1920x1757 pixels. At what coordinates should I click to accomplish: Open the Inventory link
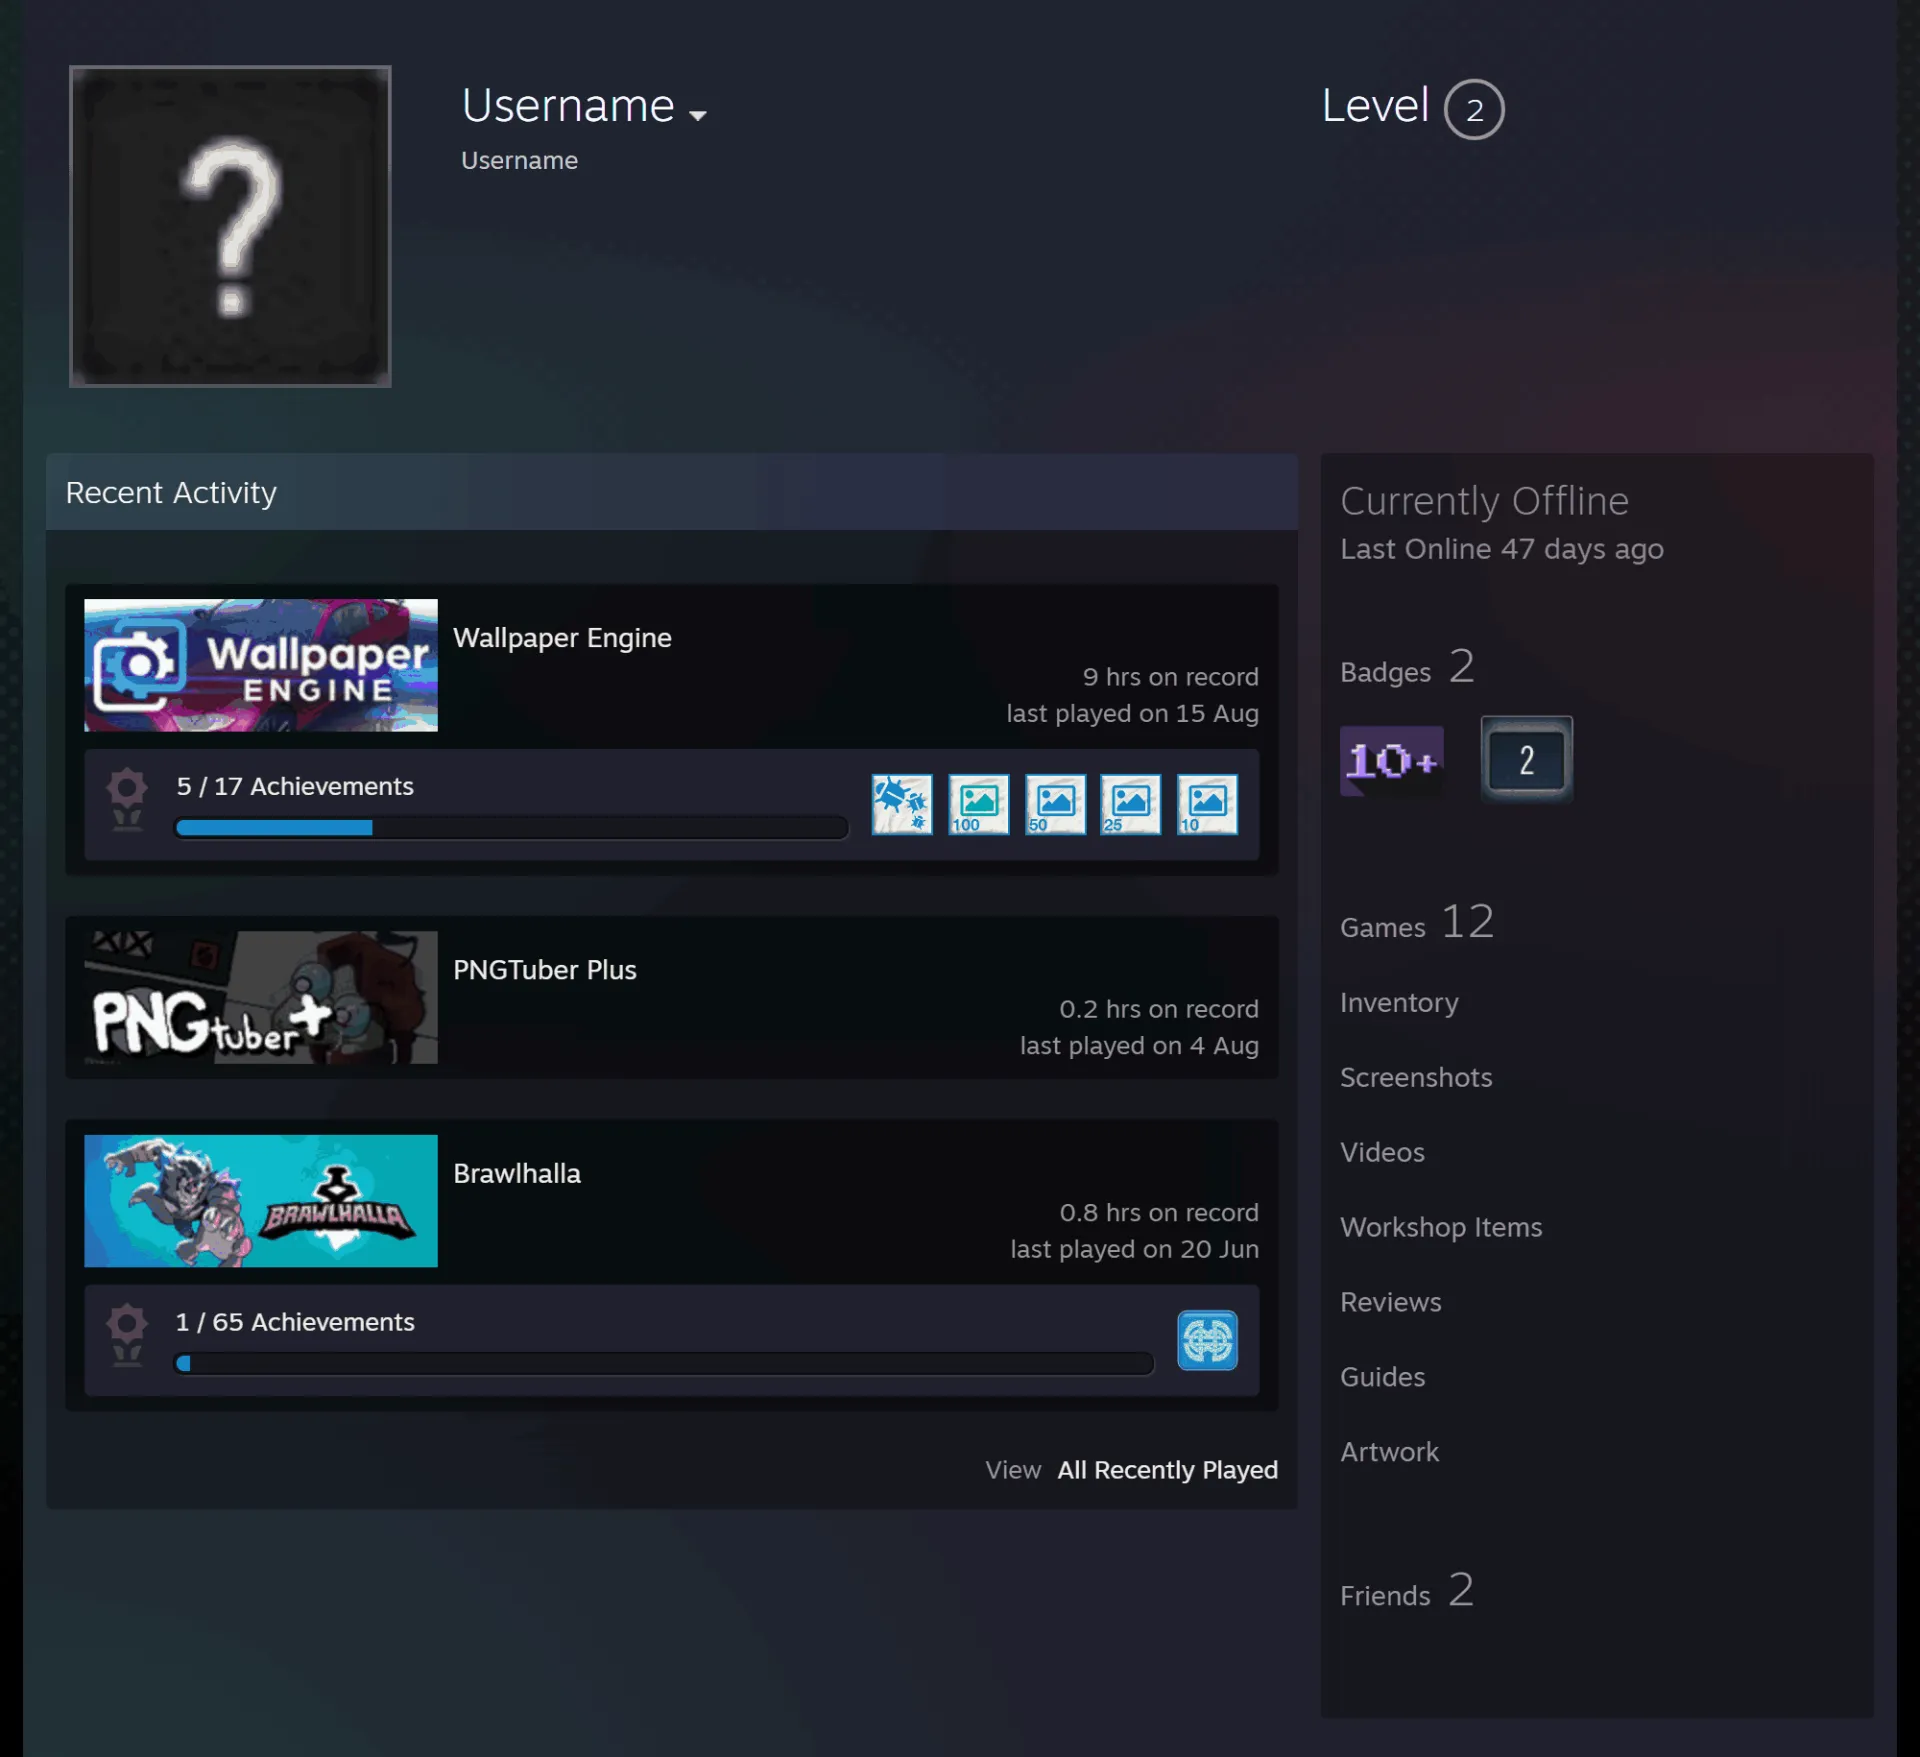coord(1399,1002)
